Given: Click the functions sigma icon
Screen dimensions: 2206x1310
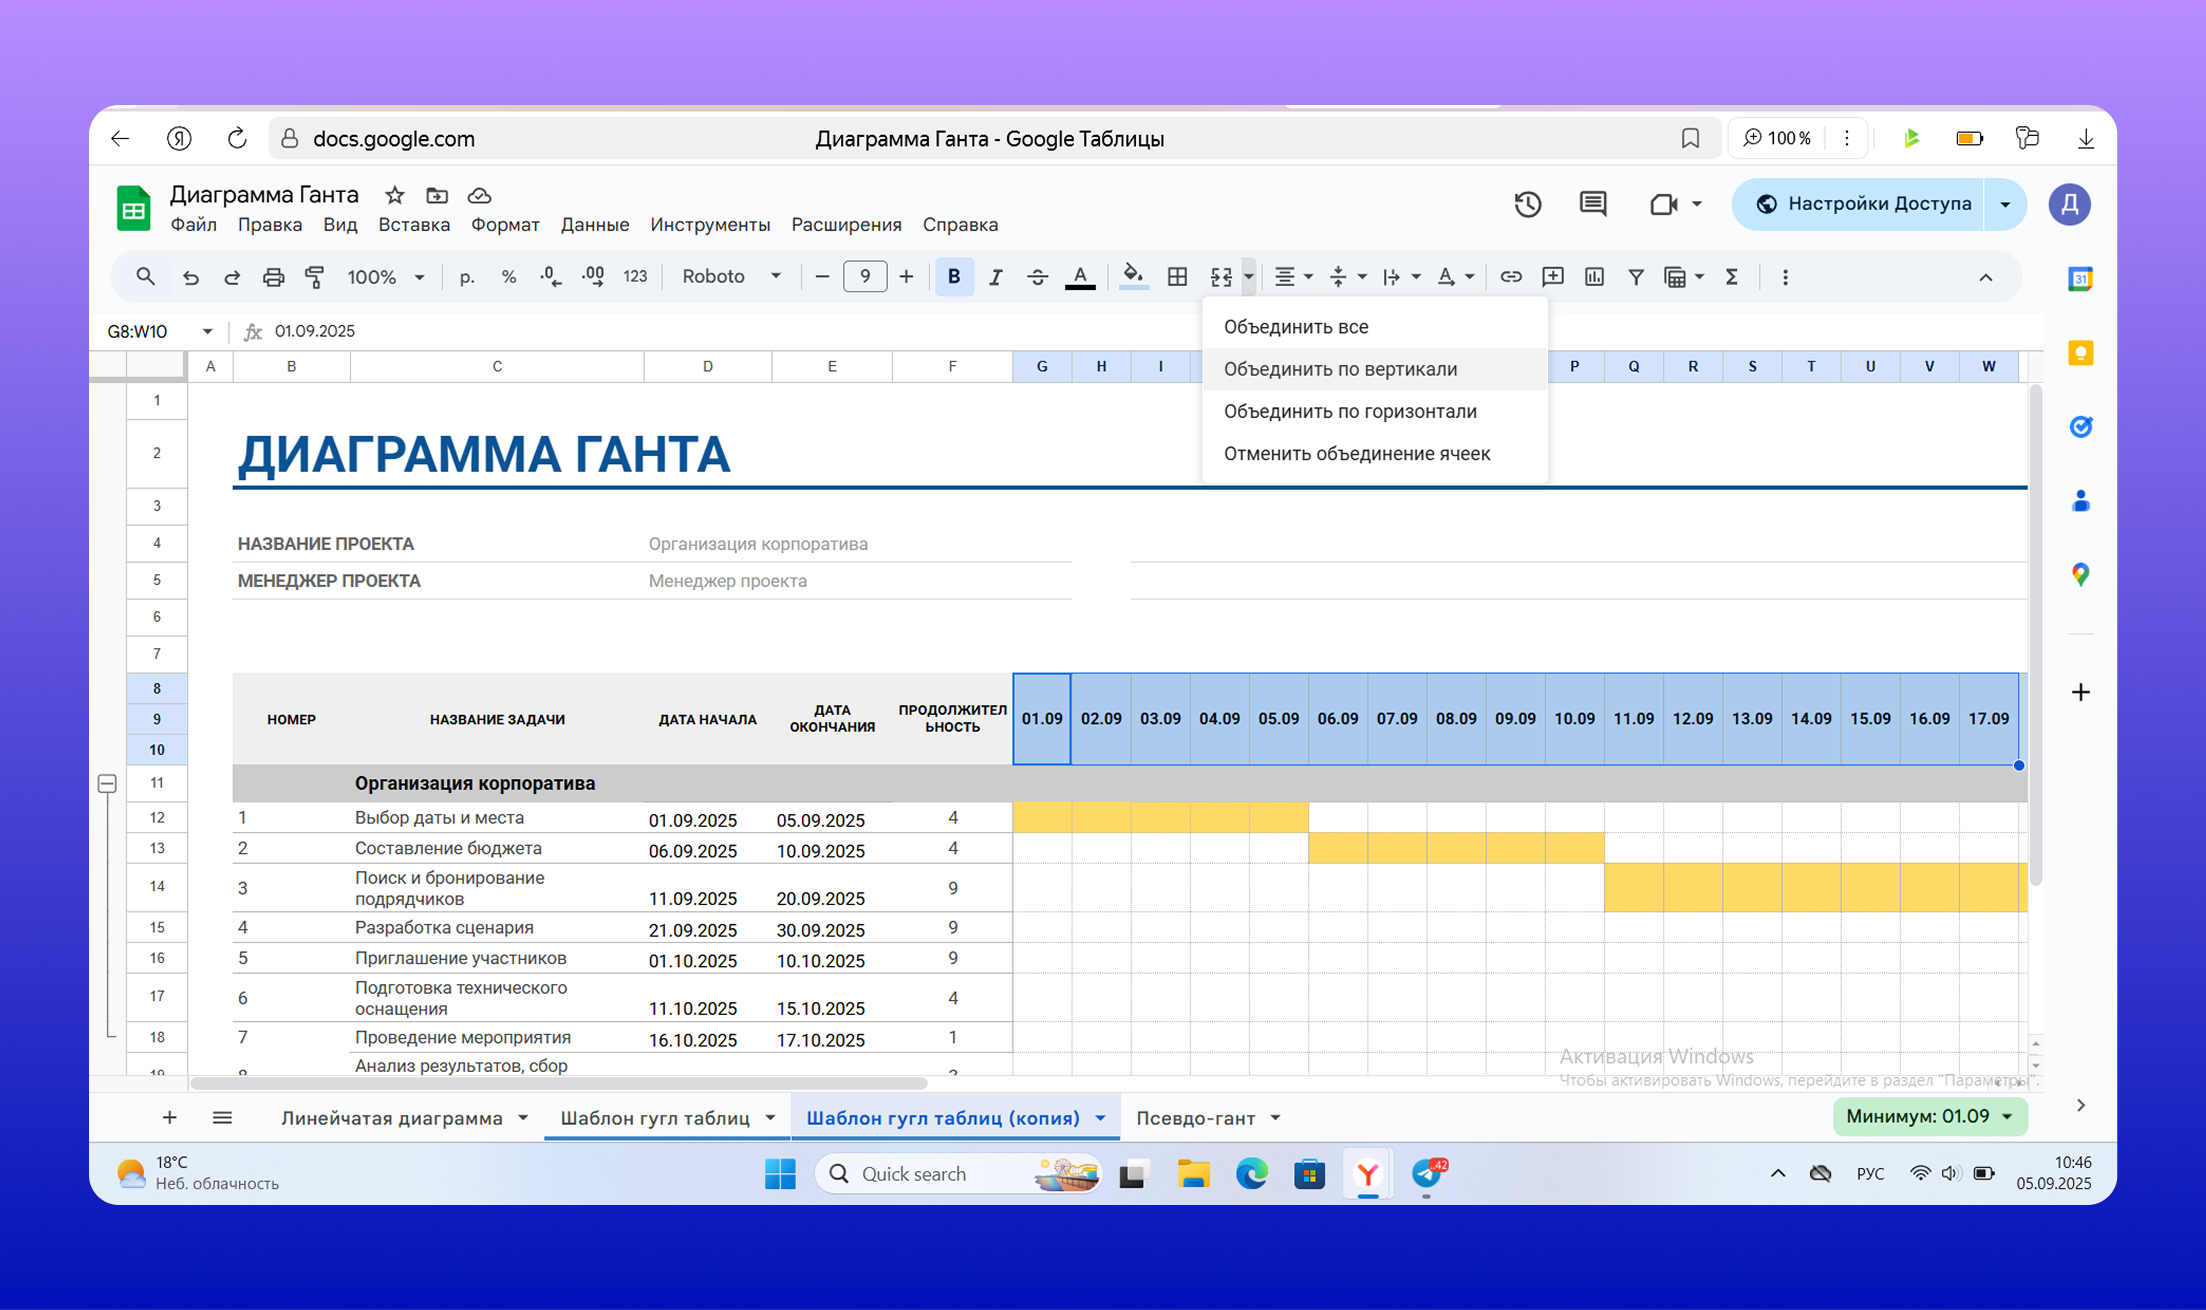Looking at the screenshot, I should (x=1732, y=277).
